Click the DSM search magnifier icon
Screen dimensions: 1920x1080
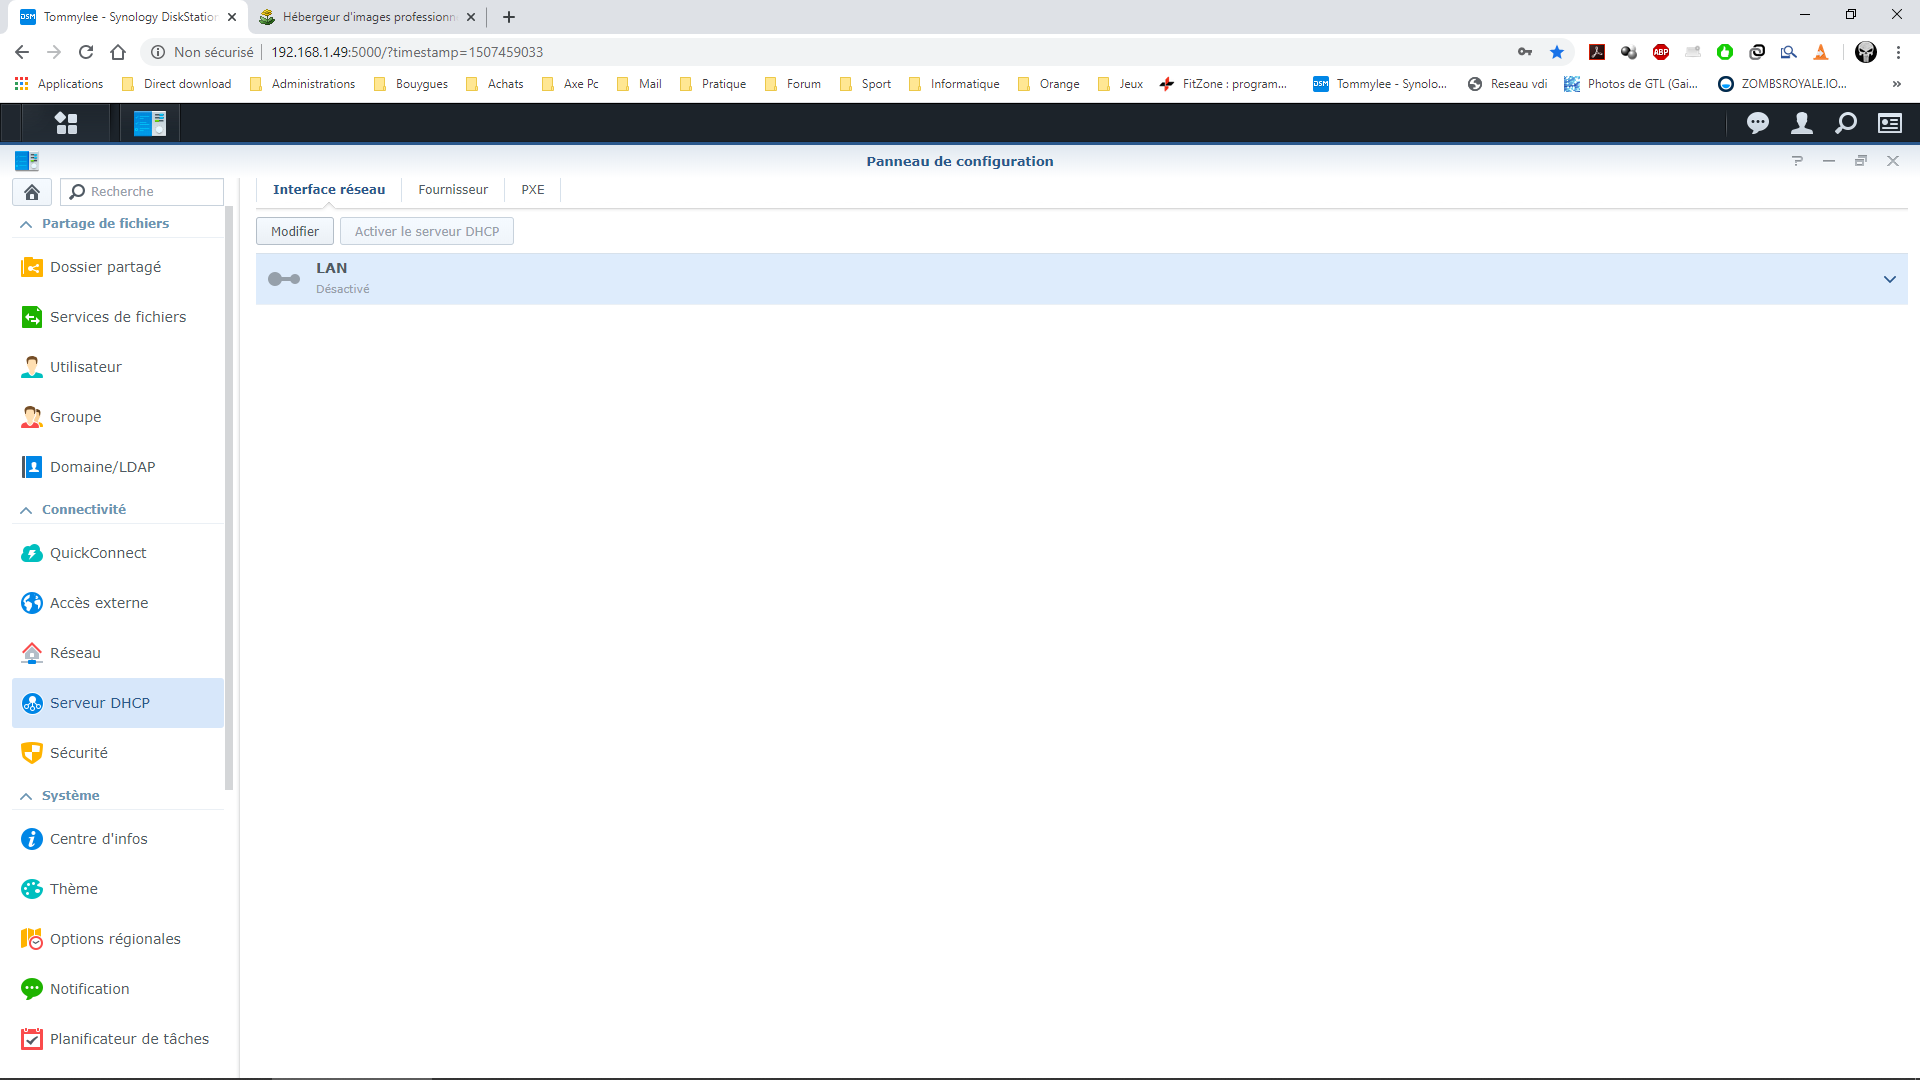click(1845, 123)
